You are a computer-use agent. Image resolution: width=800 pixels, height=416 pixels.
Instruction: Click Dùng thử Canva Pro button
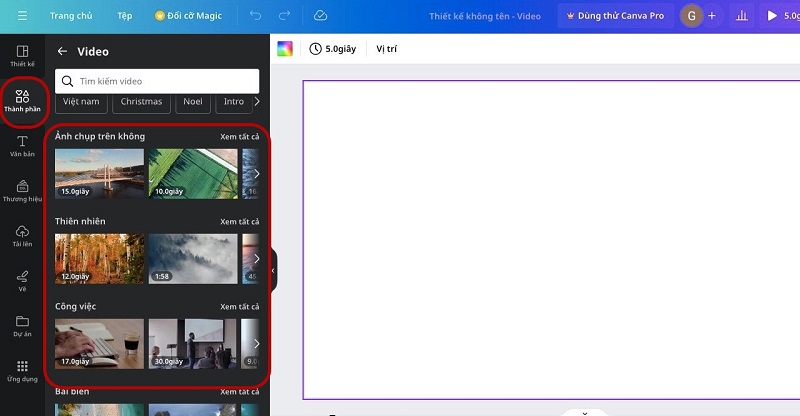[x=616, y=16]
